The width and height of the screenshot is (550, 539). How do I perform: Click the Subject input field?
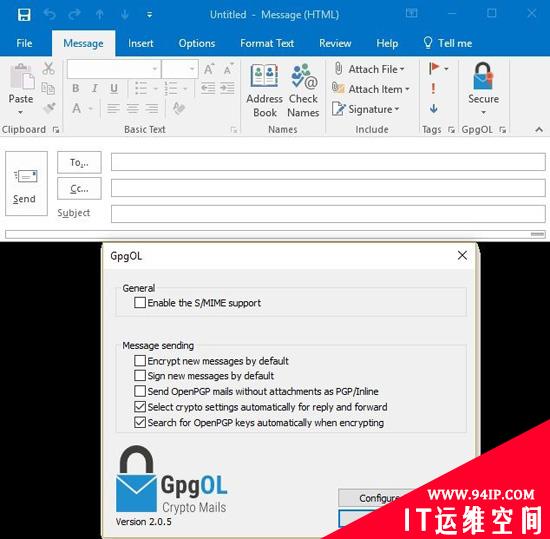[x=328, y=214]
